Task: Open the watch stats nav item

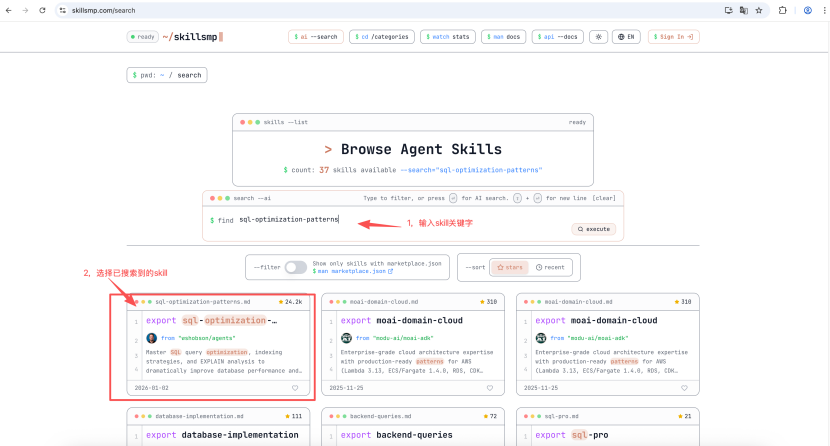Action: [x=446, y=37]
